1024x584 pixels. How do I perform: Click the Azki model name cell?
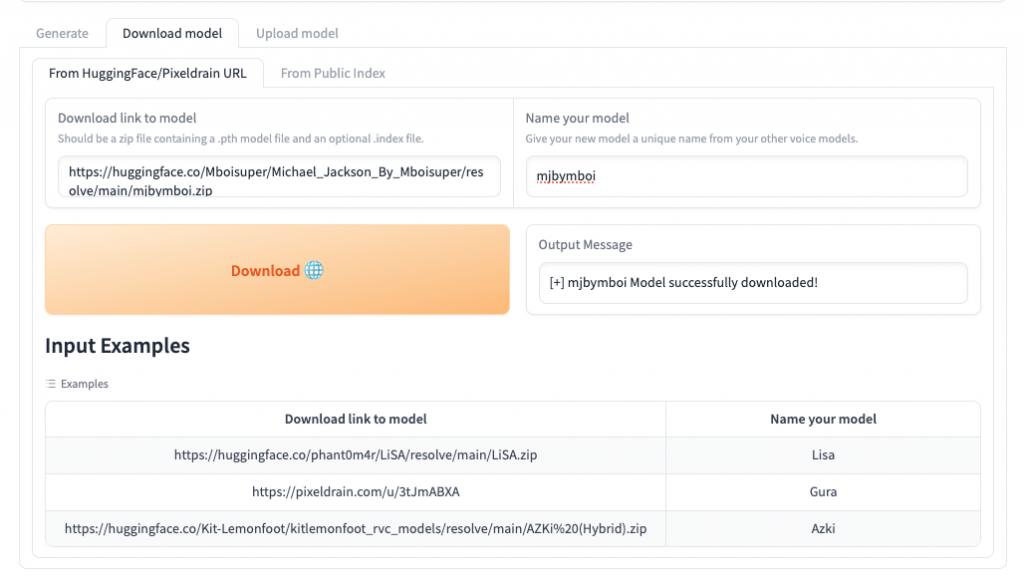(823, 528)
